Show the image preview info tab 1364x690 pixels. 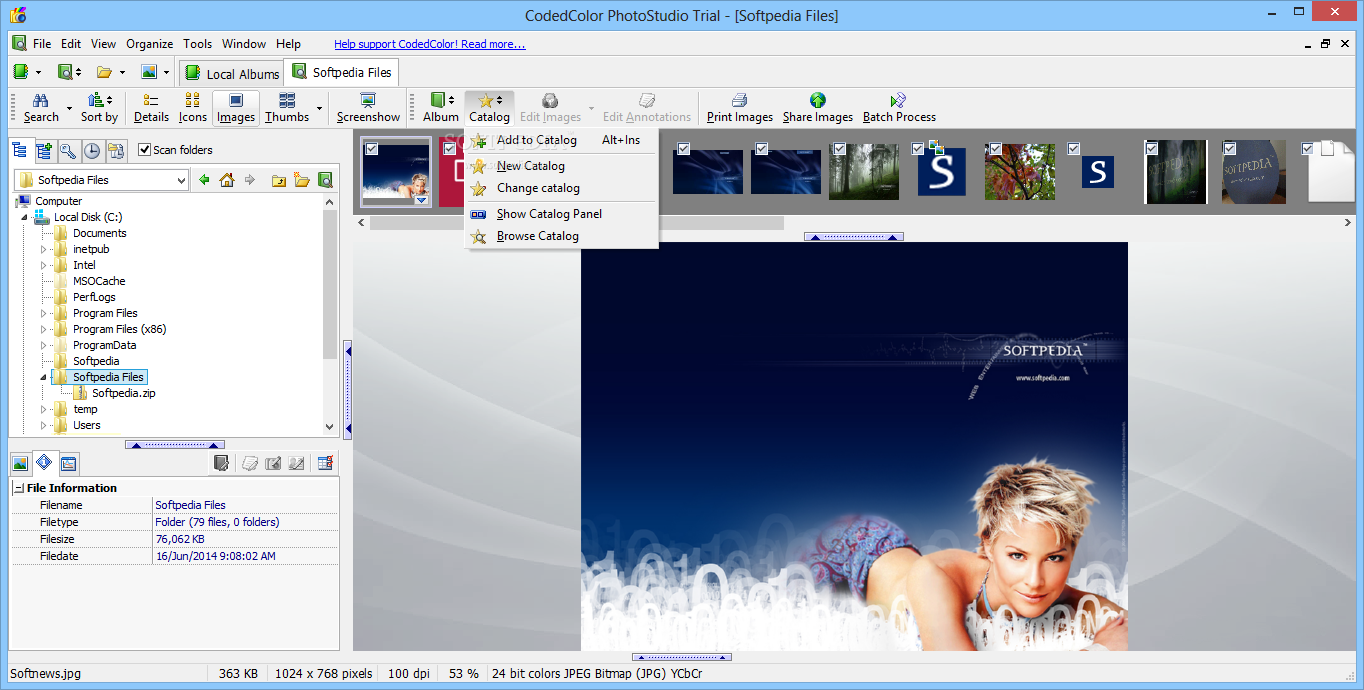(x=19, y=463)
